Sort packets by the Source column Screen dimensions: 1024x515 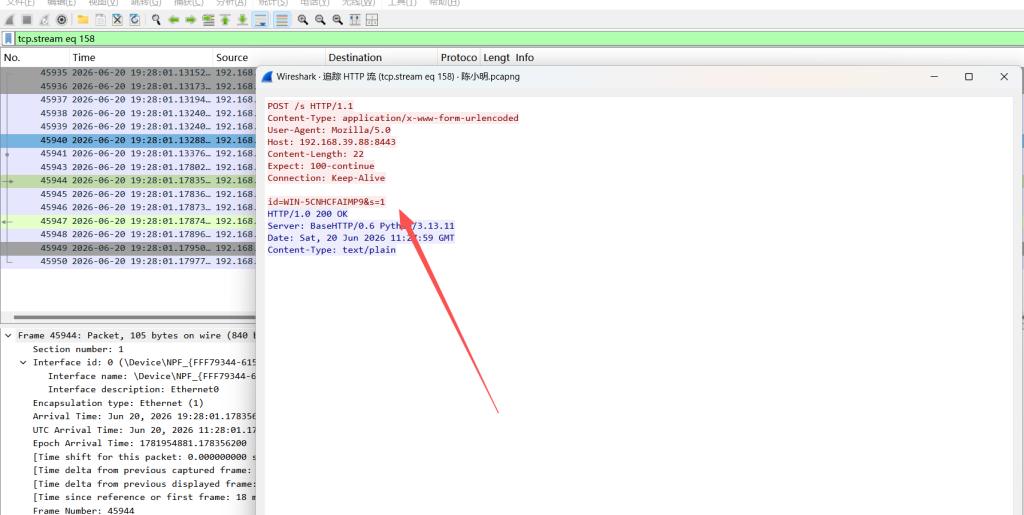269,57
